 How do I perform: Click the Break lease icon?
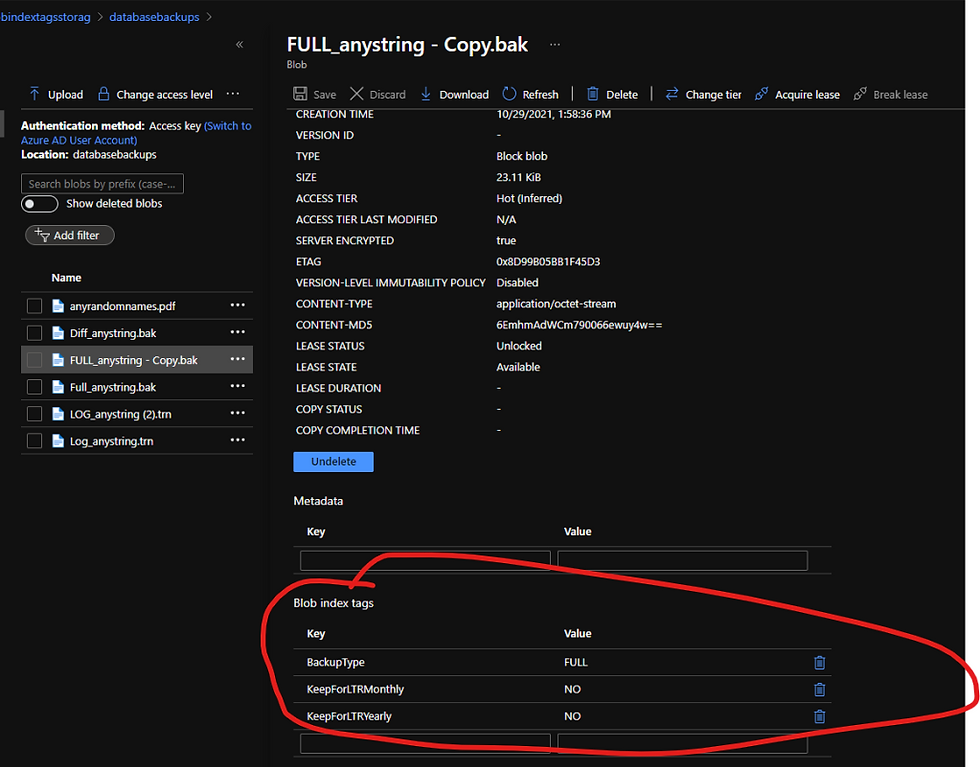coord(860,94)
